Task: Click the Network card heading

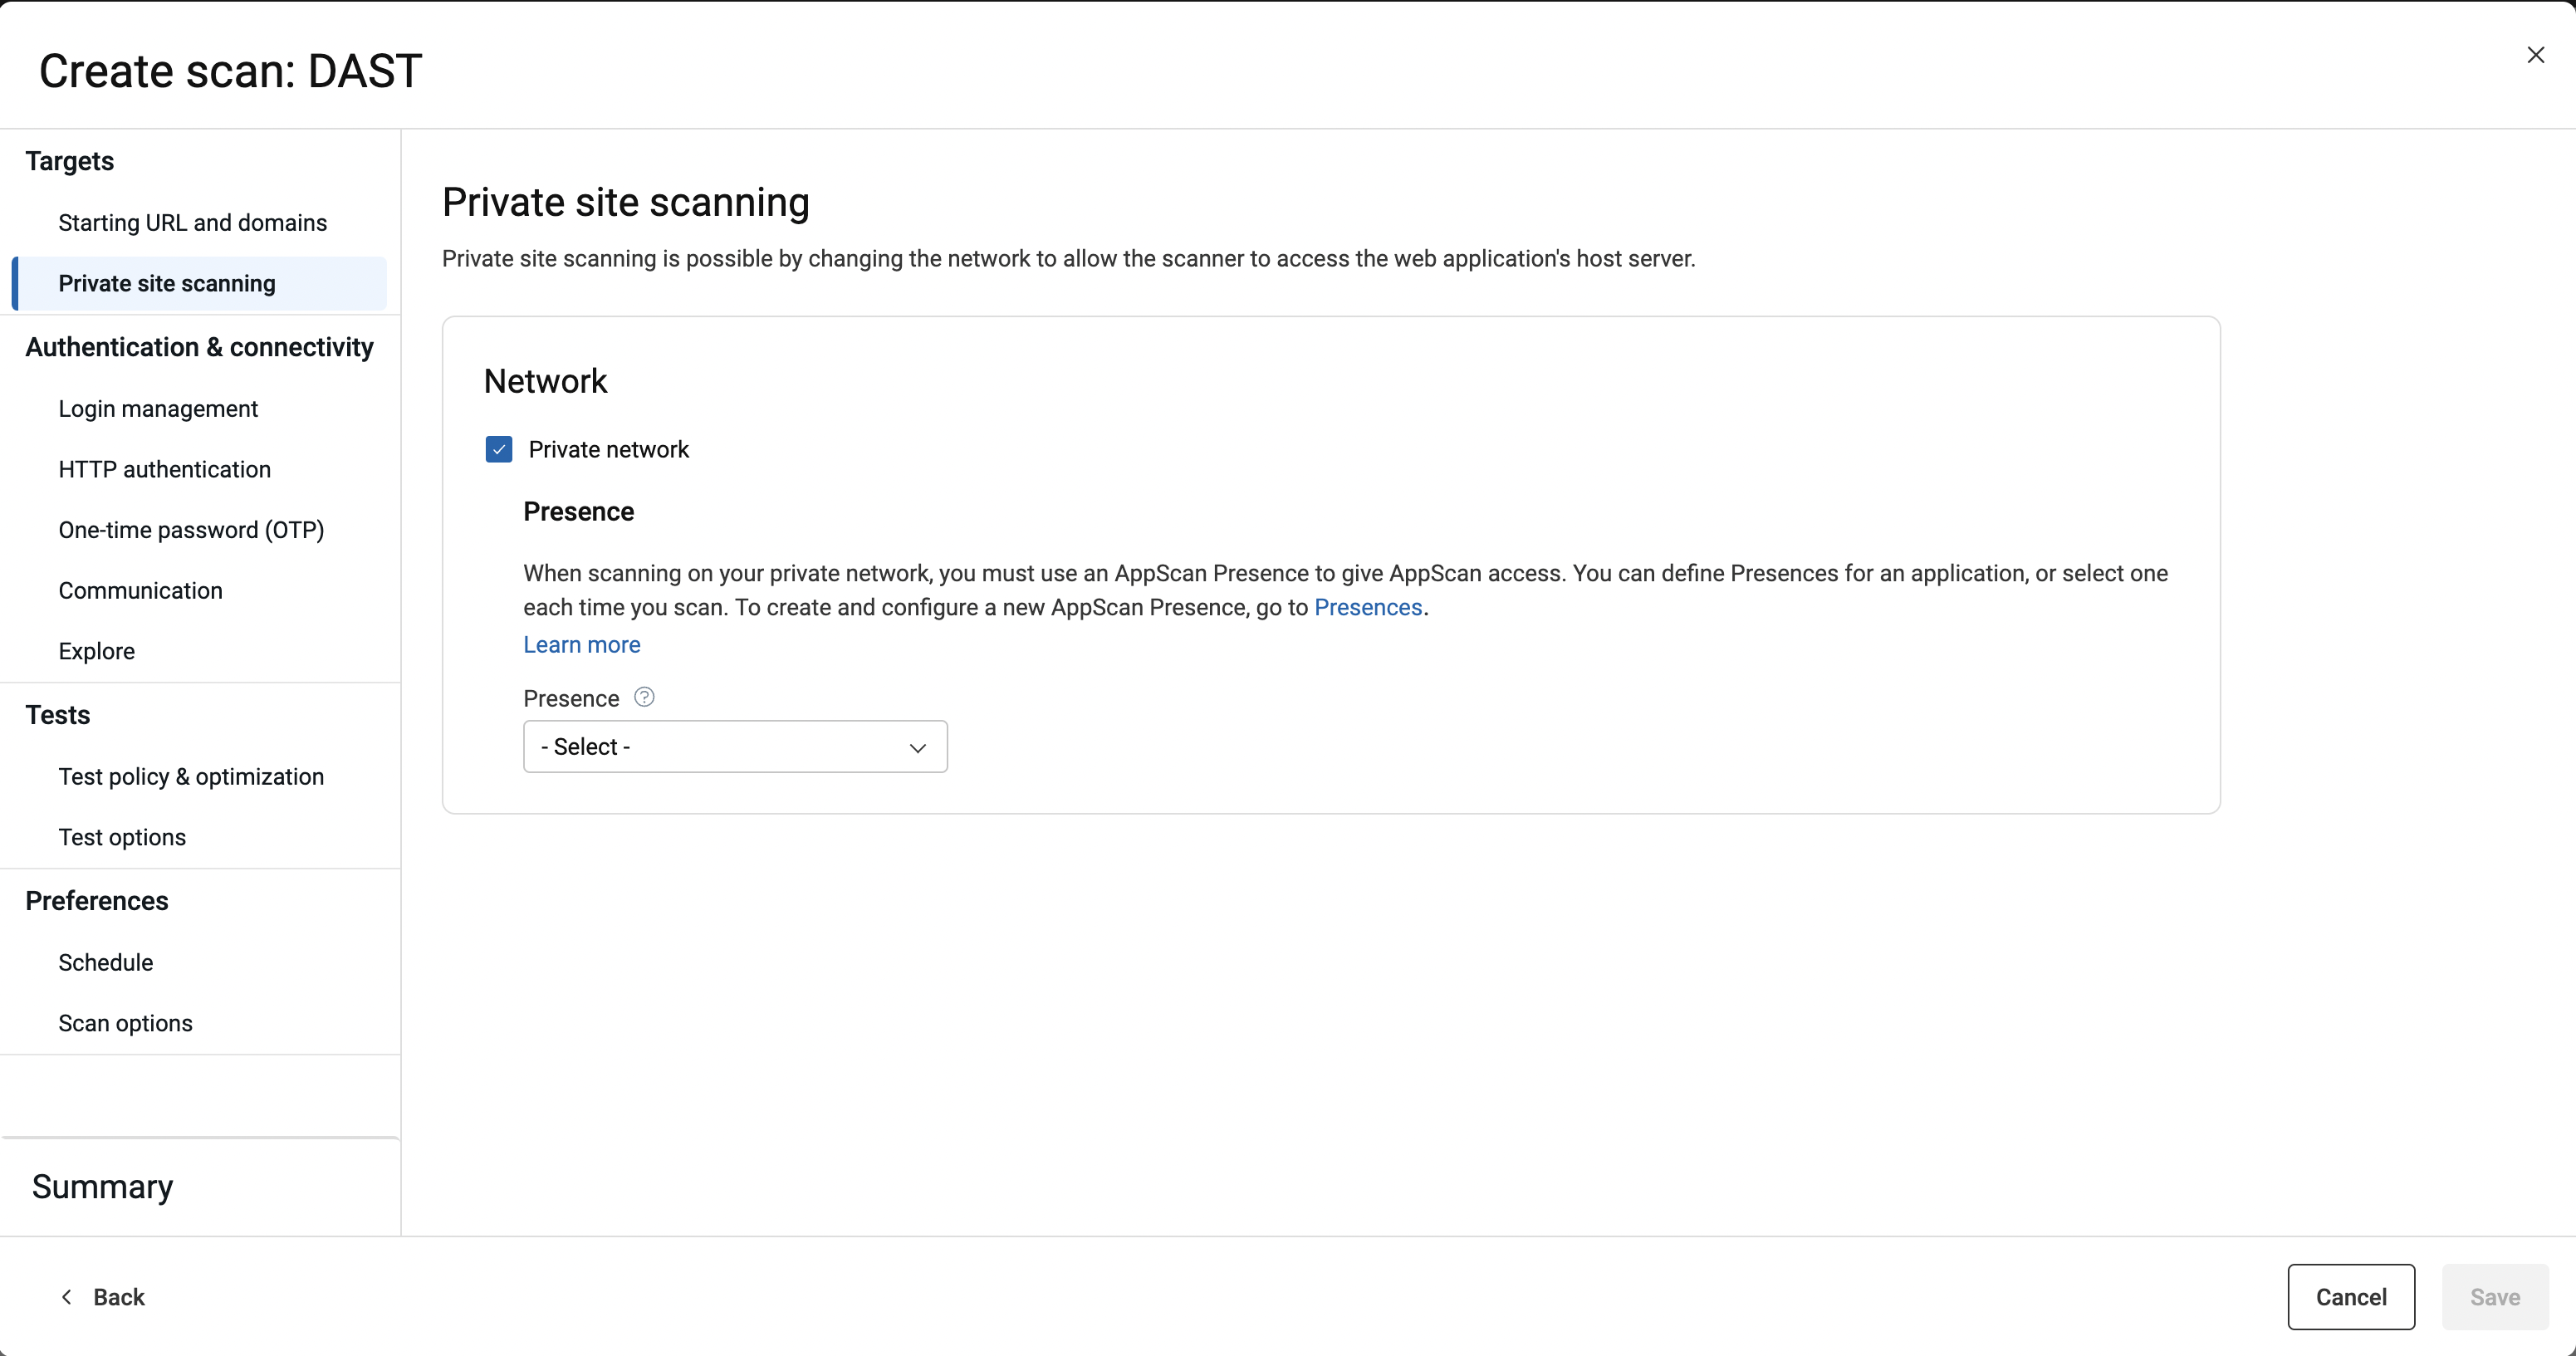Action: tap(546, 381)
